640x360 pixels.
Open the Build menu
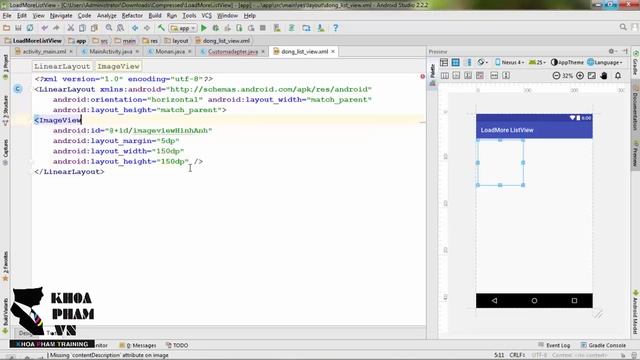155,16
